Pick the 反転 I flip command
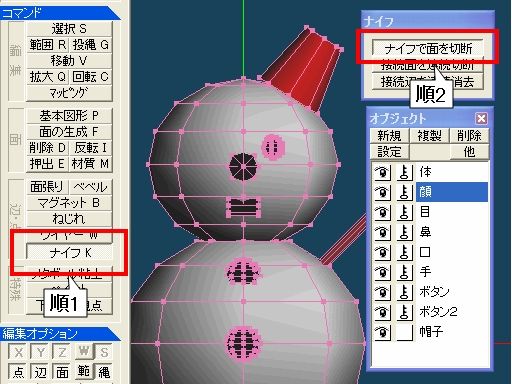 point(91,148)
